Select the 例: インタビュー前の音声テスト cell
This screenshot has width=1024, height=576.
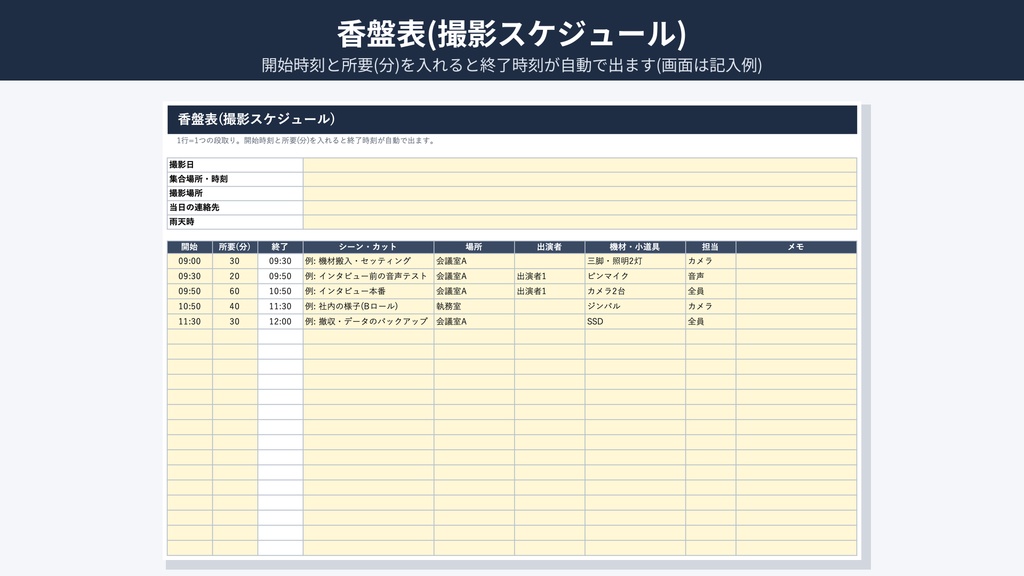coord(368,276)
